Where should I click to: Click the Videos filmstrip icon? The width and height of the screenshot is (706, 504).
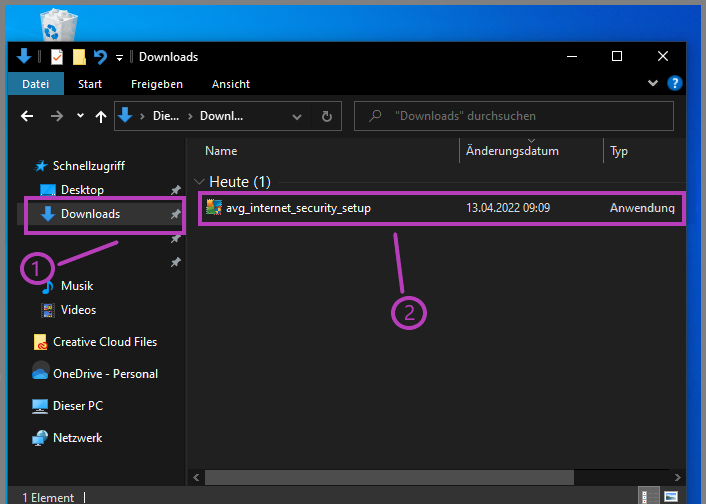(48, 310)
